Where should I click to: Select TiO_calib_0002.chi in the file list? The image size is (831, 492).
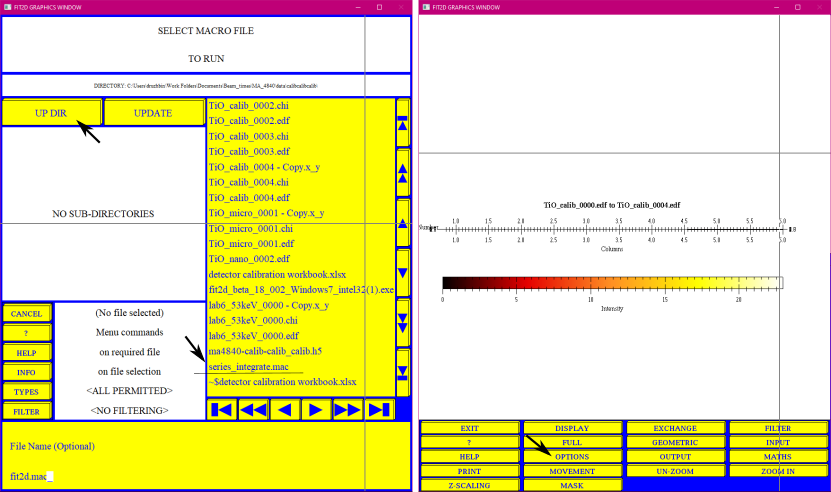pyautogui.click(x=249, y=106)
